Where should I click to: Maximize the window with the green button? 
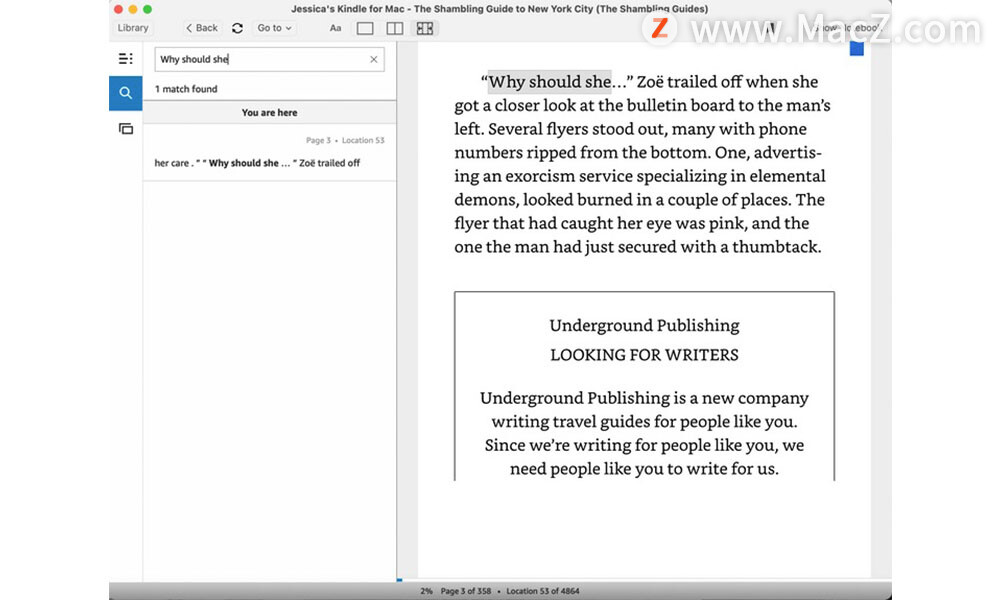pyautogui.click(x=147, y=9)
